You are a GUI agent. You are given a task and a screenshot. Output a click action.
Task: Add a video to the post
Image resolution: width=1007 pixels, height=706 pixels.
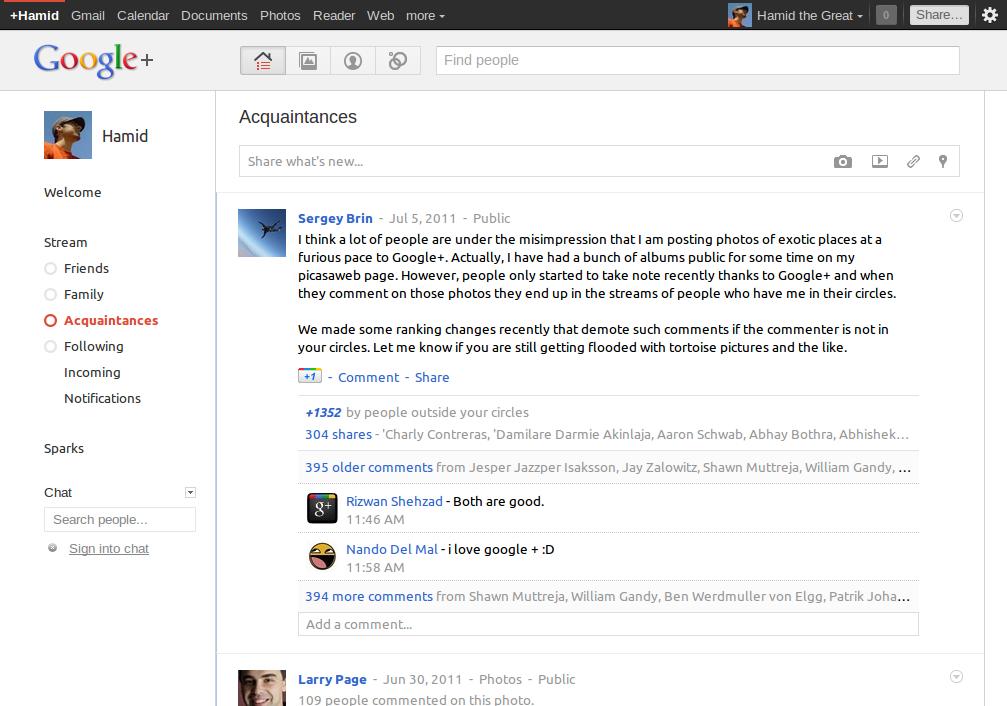point(879,161)
